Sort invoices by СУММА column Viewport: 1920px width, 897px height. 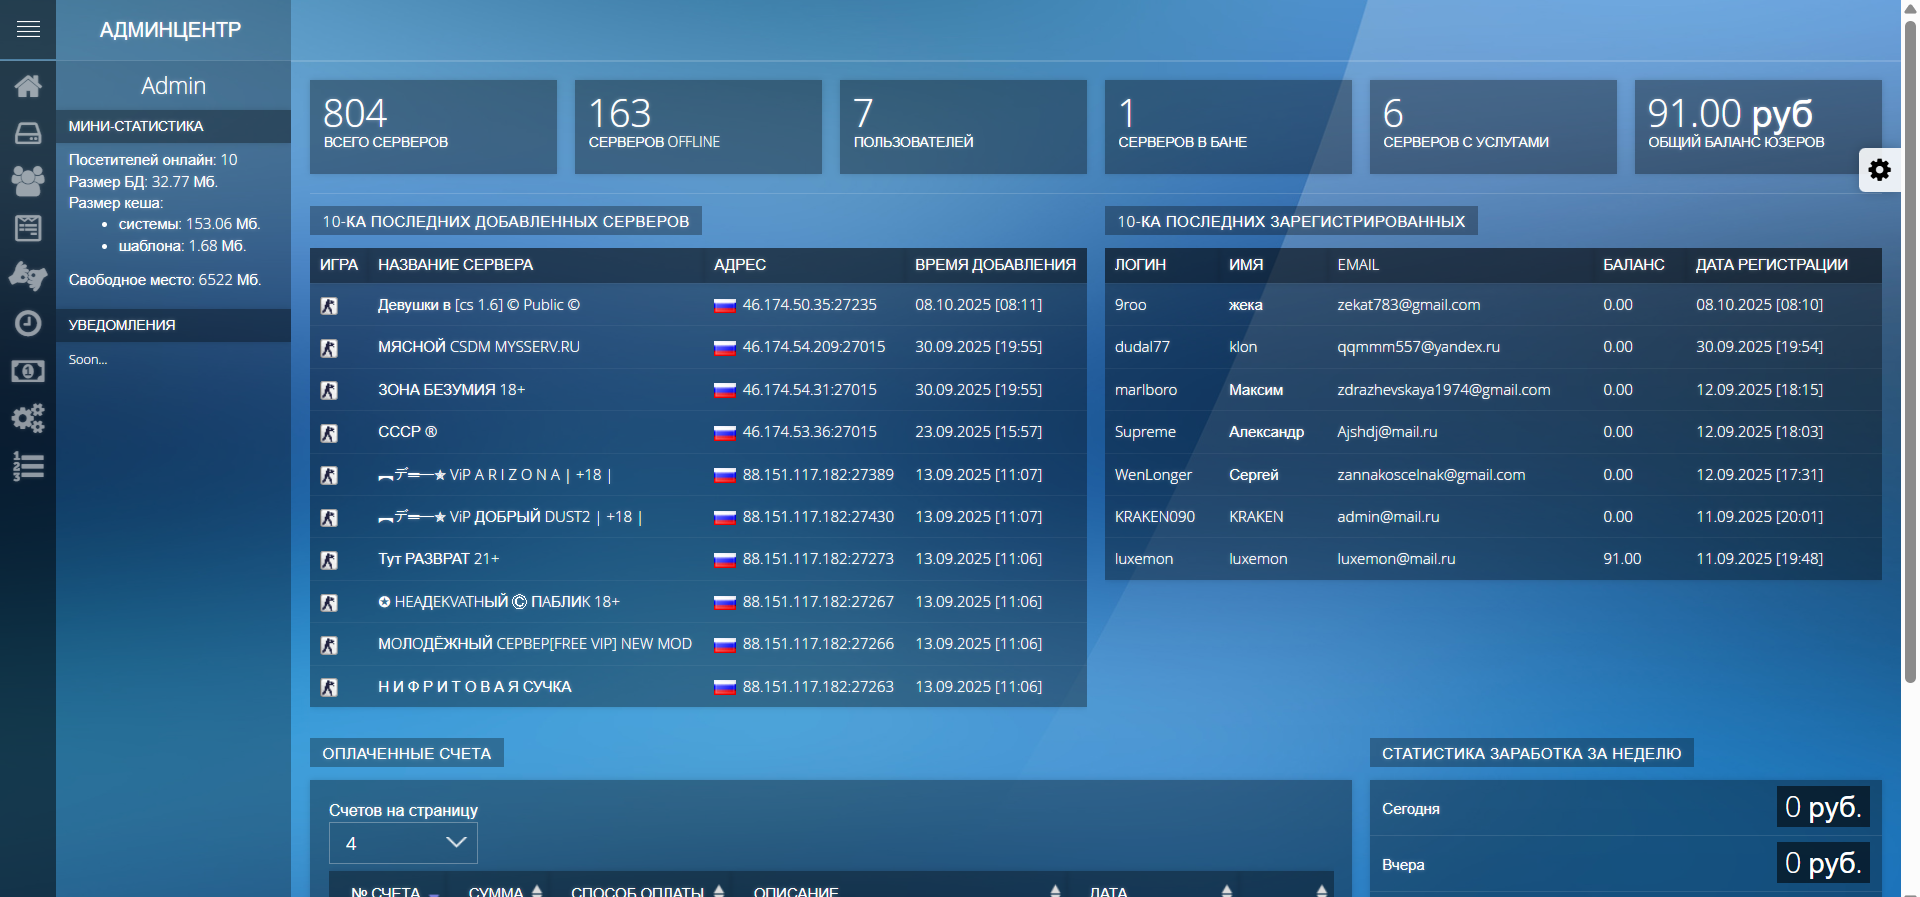(504, 890)
